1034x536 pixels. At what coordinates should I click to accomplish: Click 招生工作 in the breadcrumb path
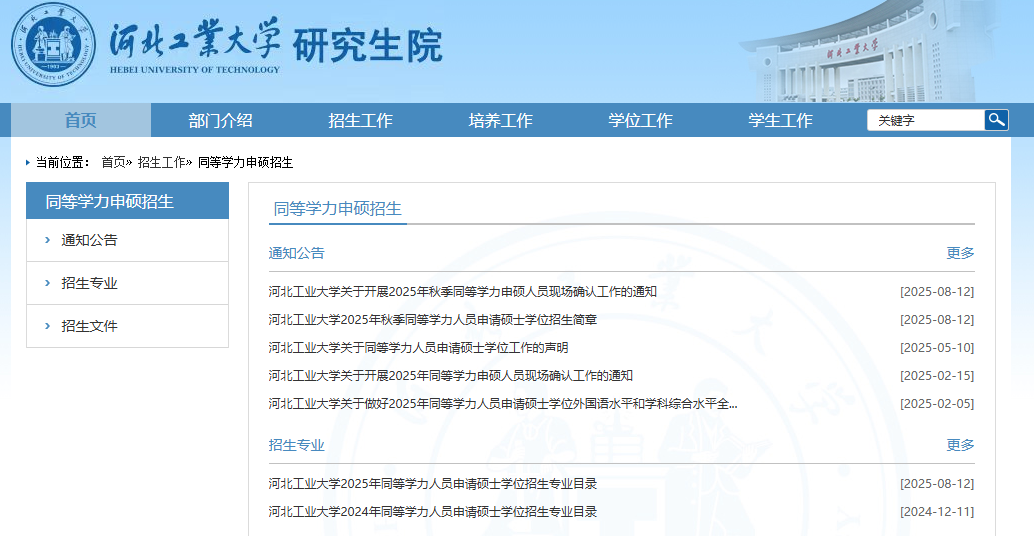(x=162, y=162)
